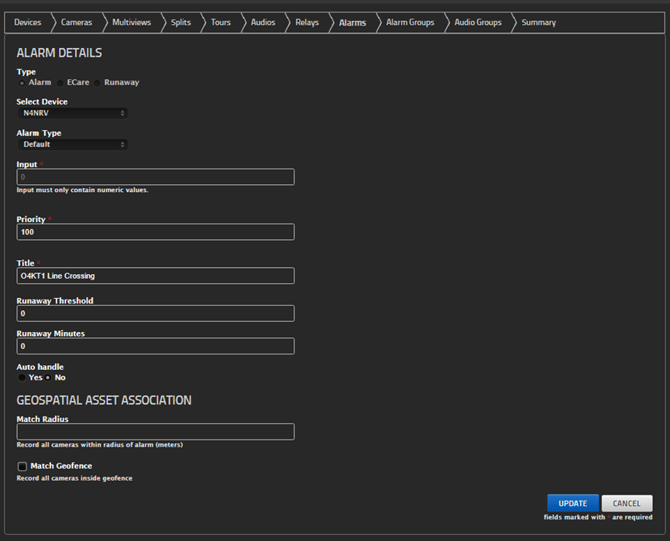
Task: Select the ECare type radio button
Action: (61, 83)
